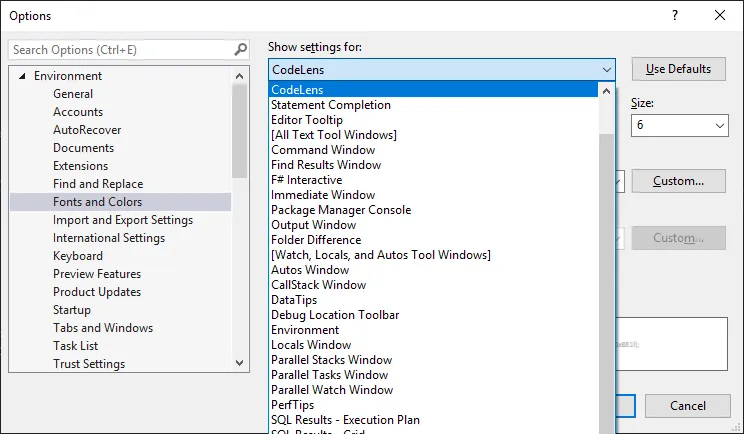
Task: Select SQL Results - Execution Plan
Action: 433,420
